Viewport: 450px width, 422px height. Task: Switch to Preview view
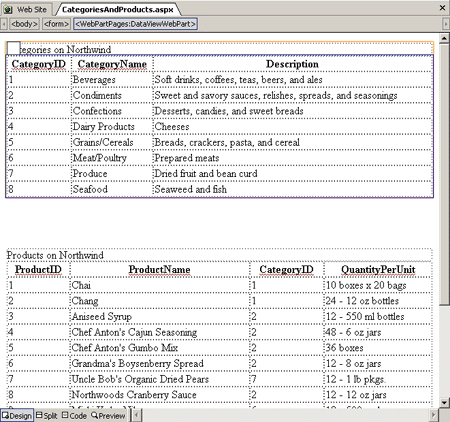108,416
